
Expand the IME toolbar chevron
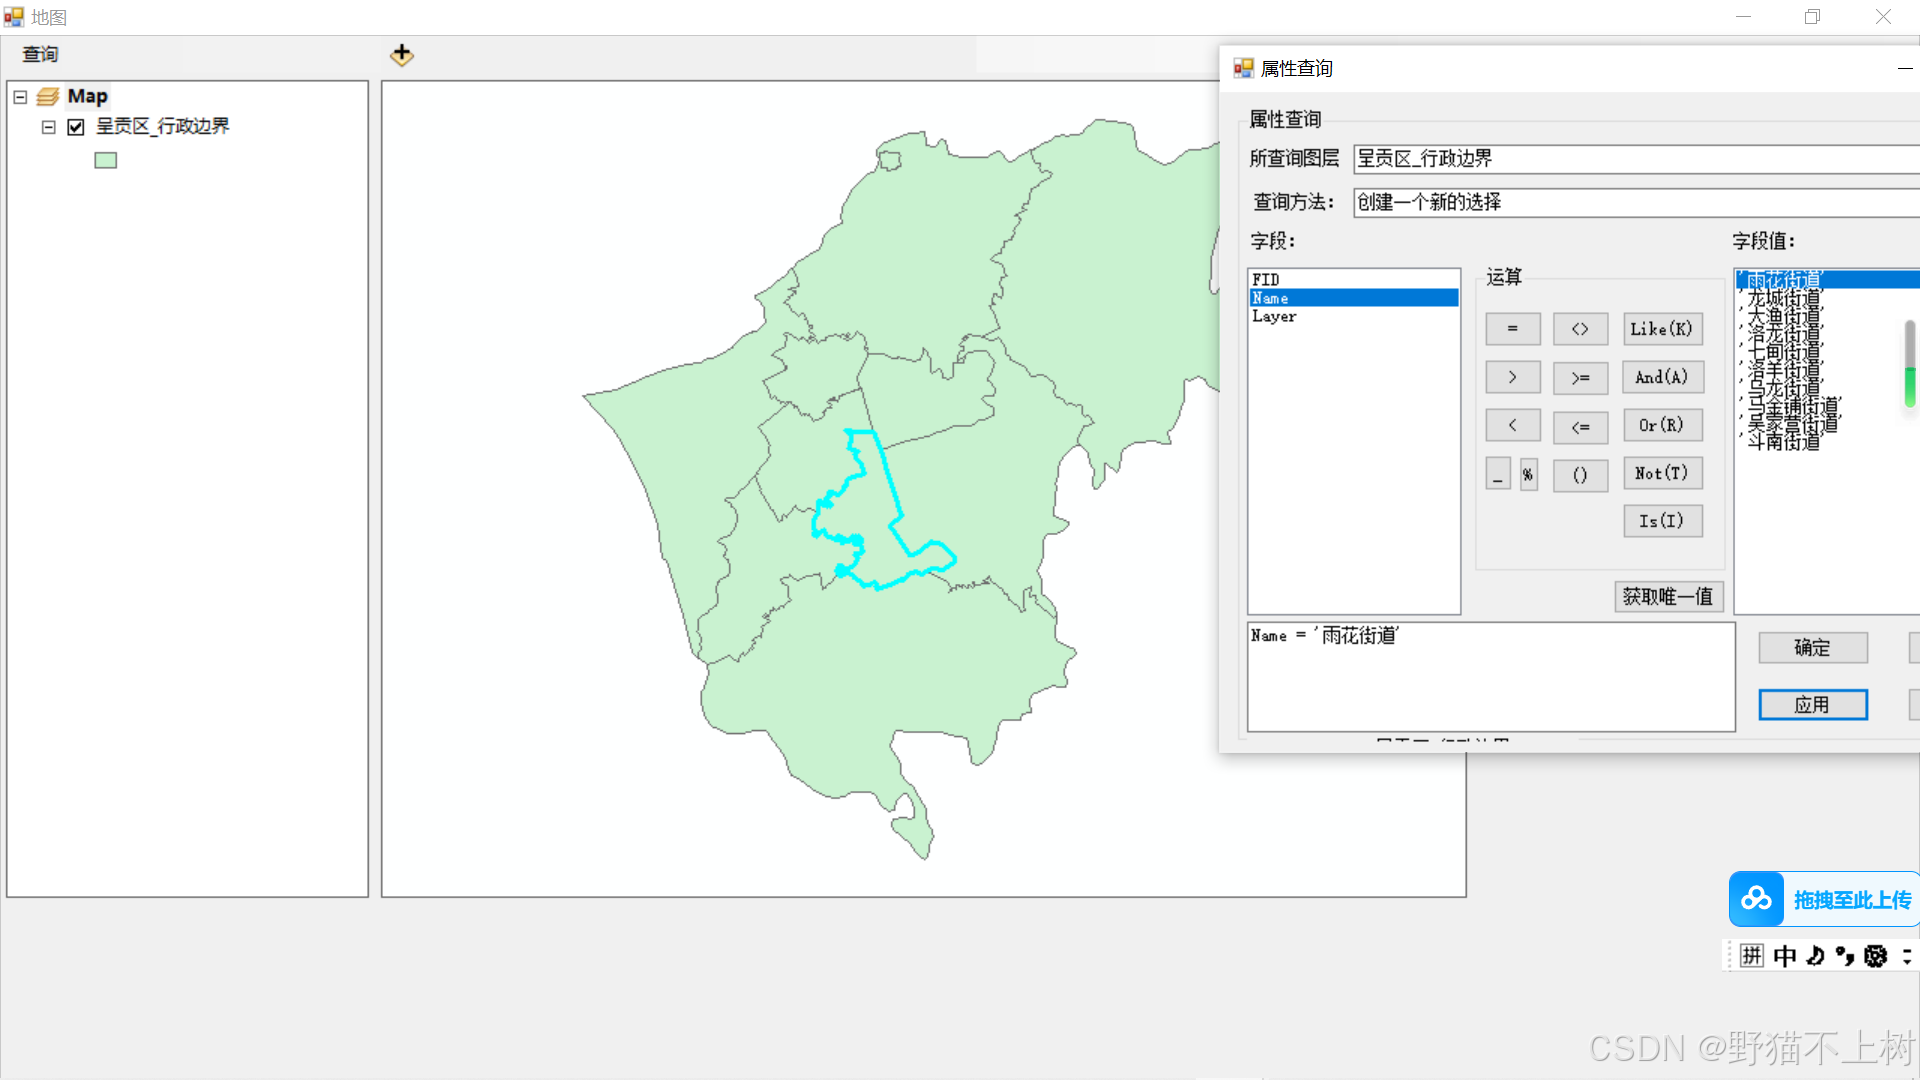[1906, 956]
